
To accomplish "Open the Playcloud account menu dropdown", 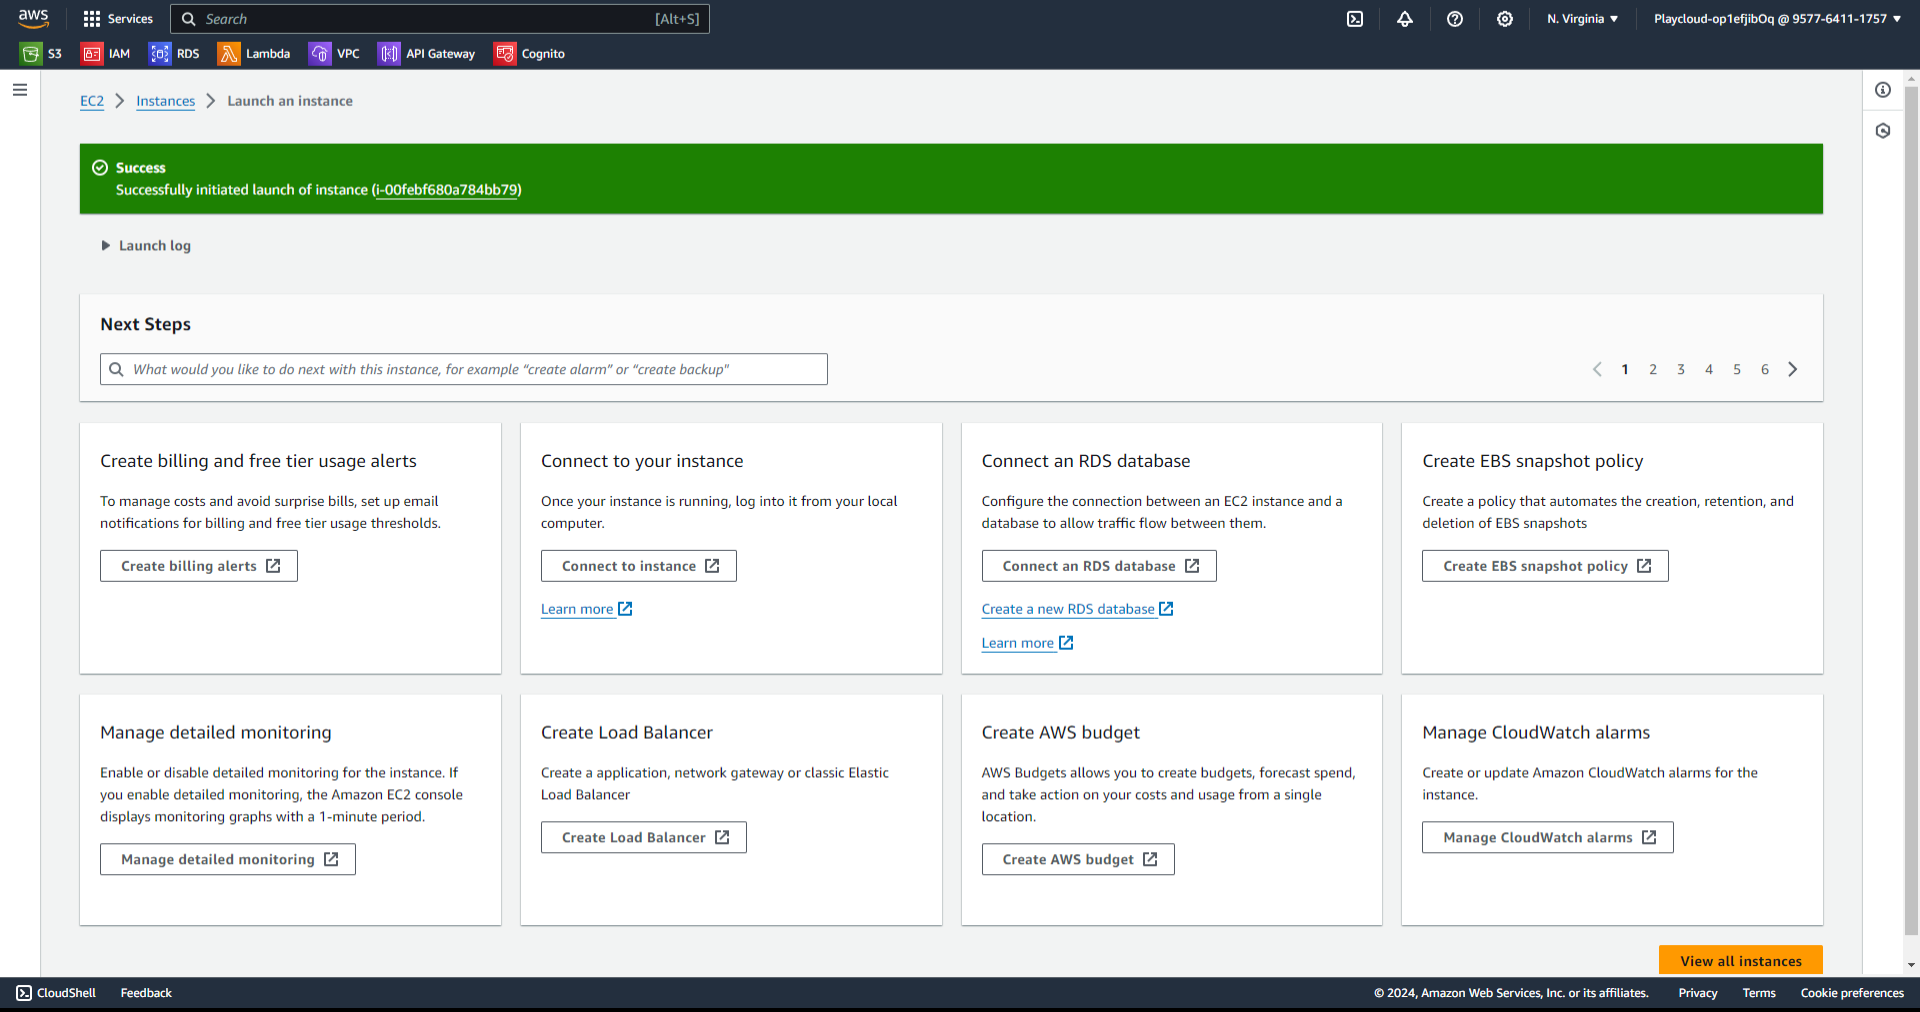I will click(1776, 19).
